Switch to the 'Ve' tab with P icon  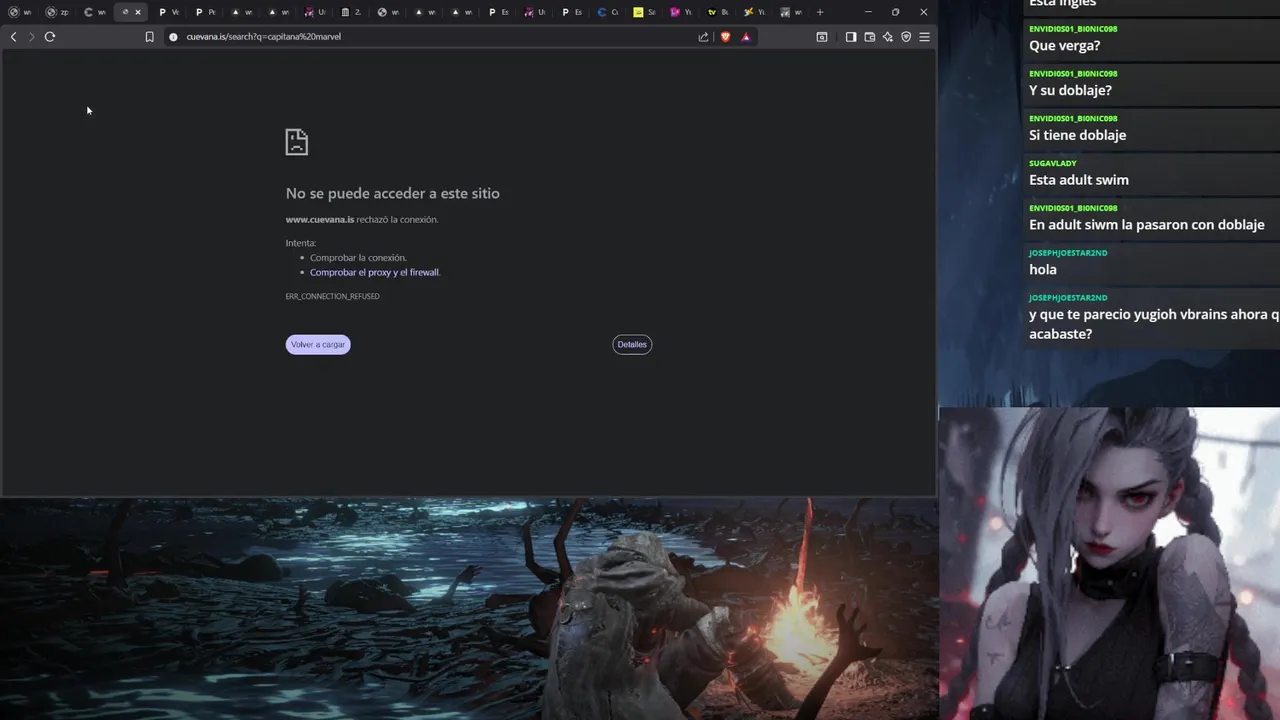(x=169, y=12)
